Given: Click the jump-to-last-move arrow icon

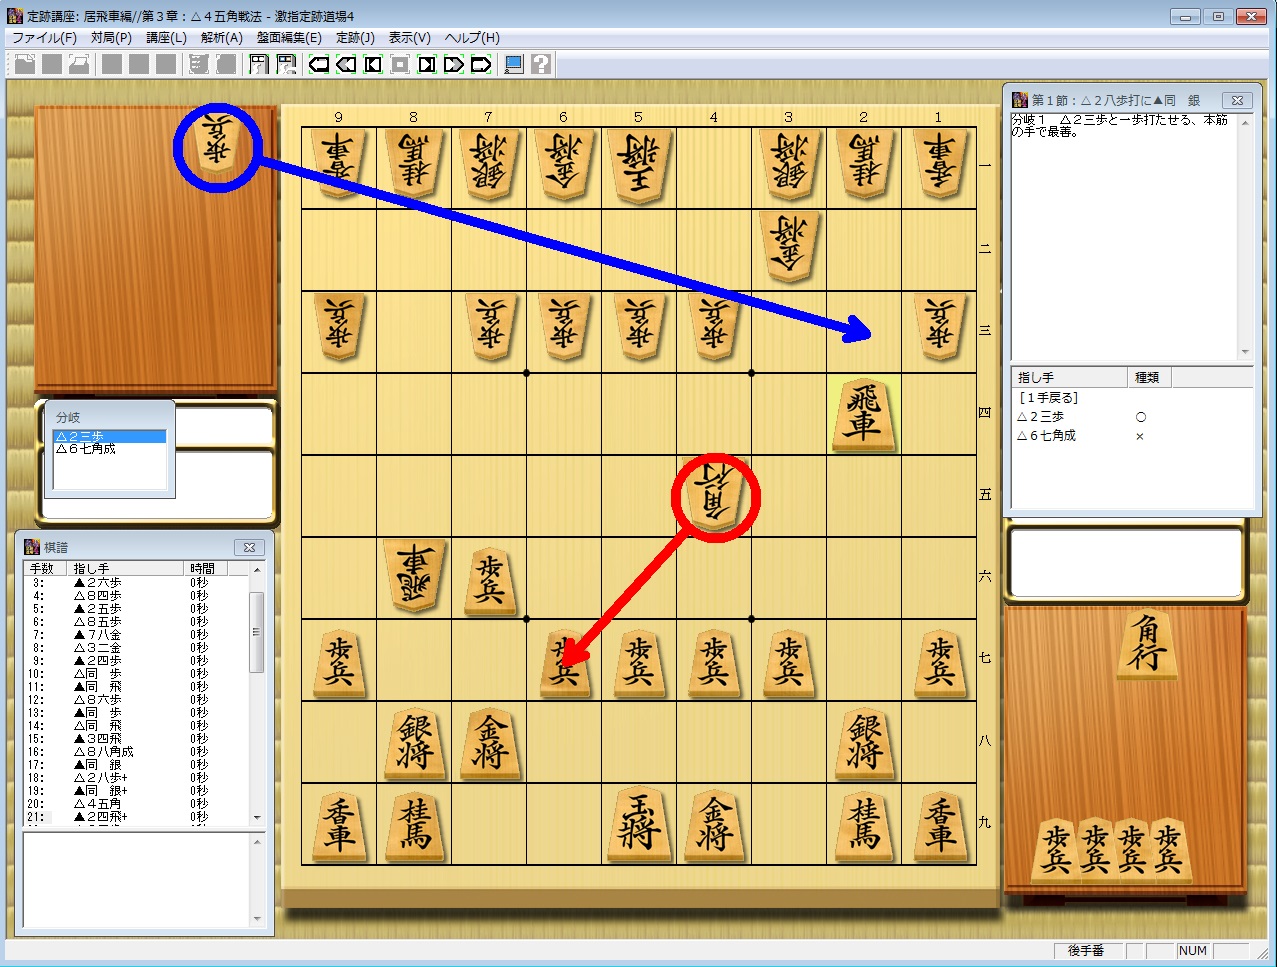Looking at the screenshot, I should [x=481, y=65].
